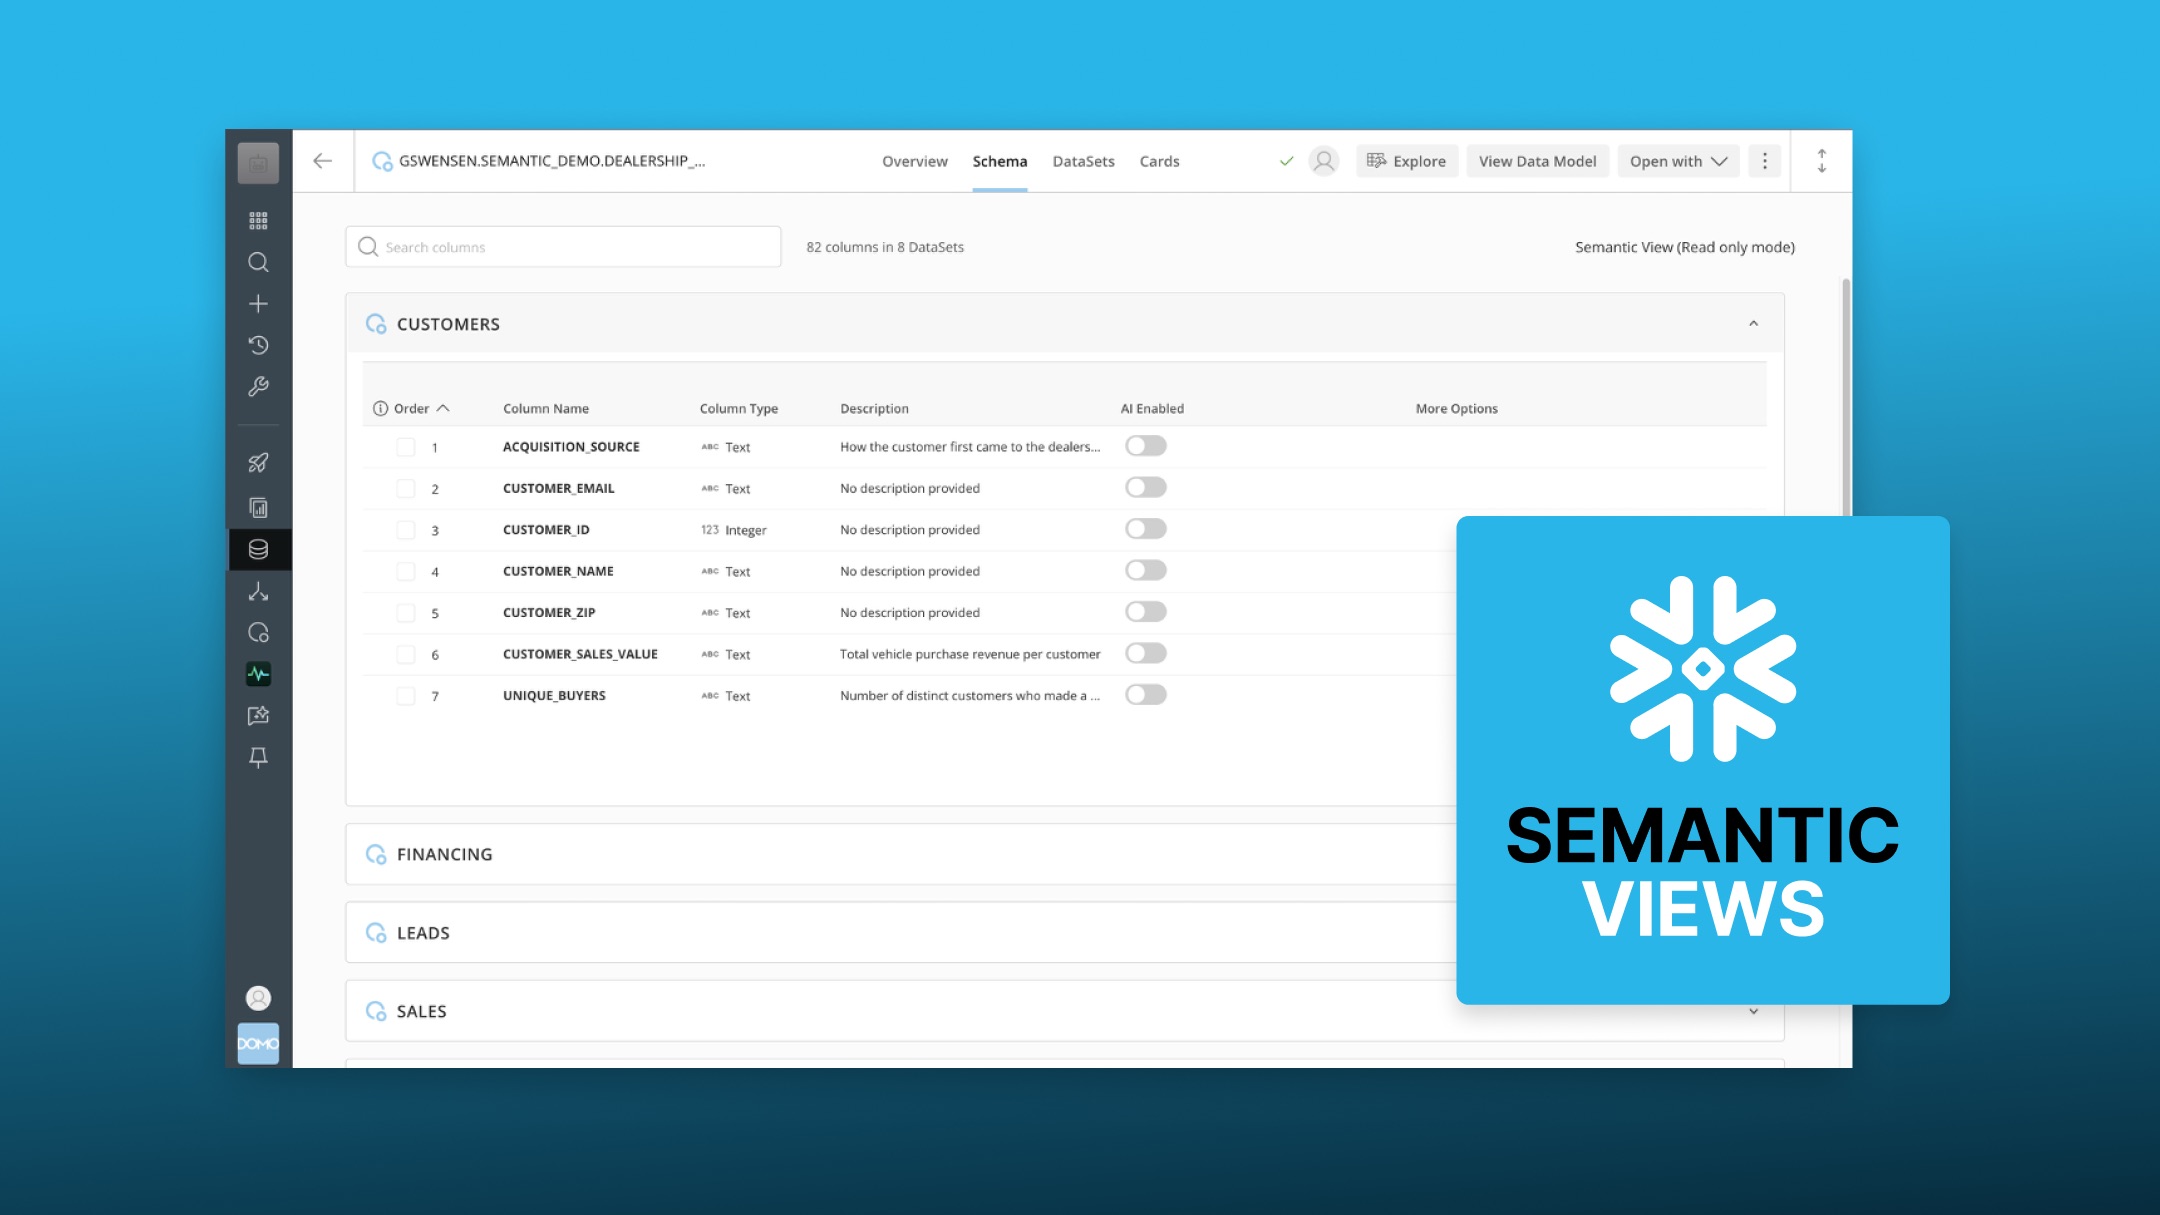
Task: Click the pin icon in the sidebar
Action: [x=258, y=757]
